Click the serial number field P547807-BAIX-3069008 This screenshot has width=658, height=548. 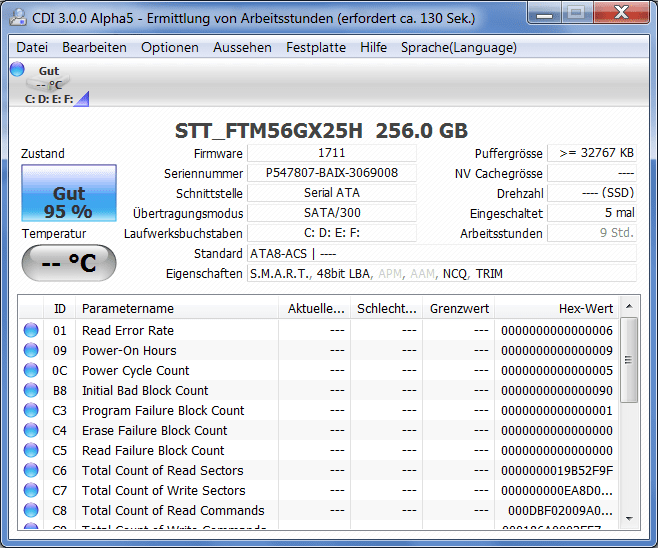pyautogui.click(x=332, y=173)
